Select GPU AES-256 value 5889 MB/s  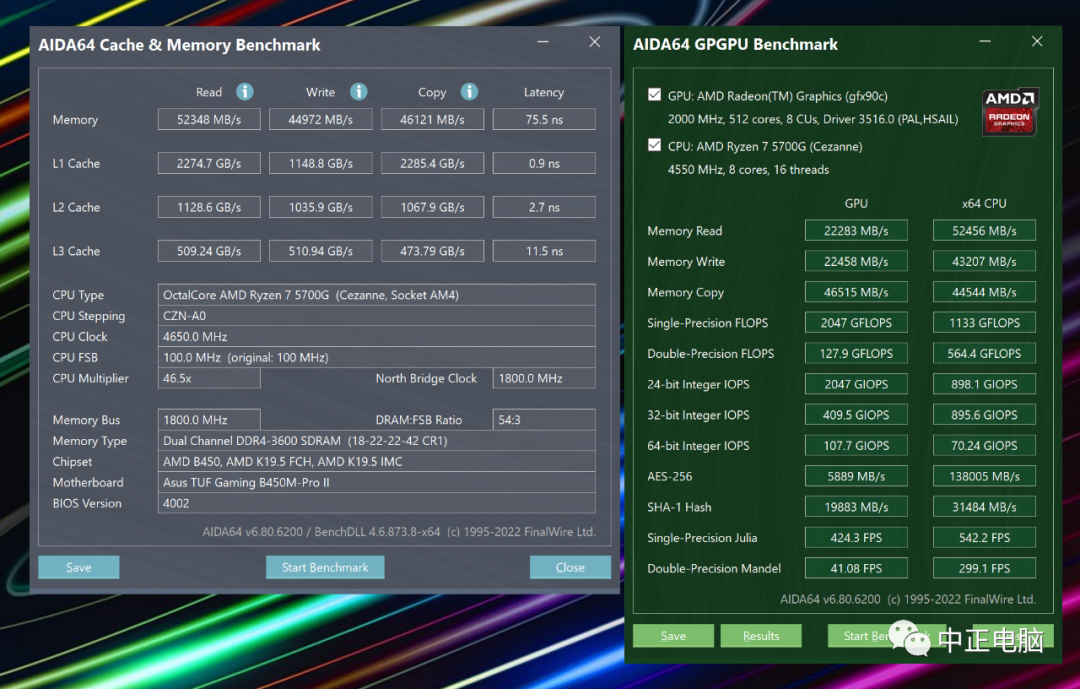point(856,476)
